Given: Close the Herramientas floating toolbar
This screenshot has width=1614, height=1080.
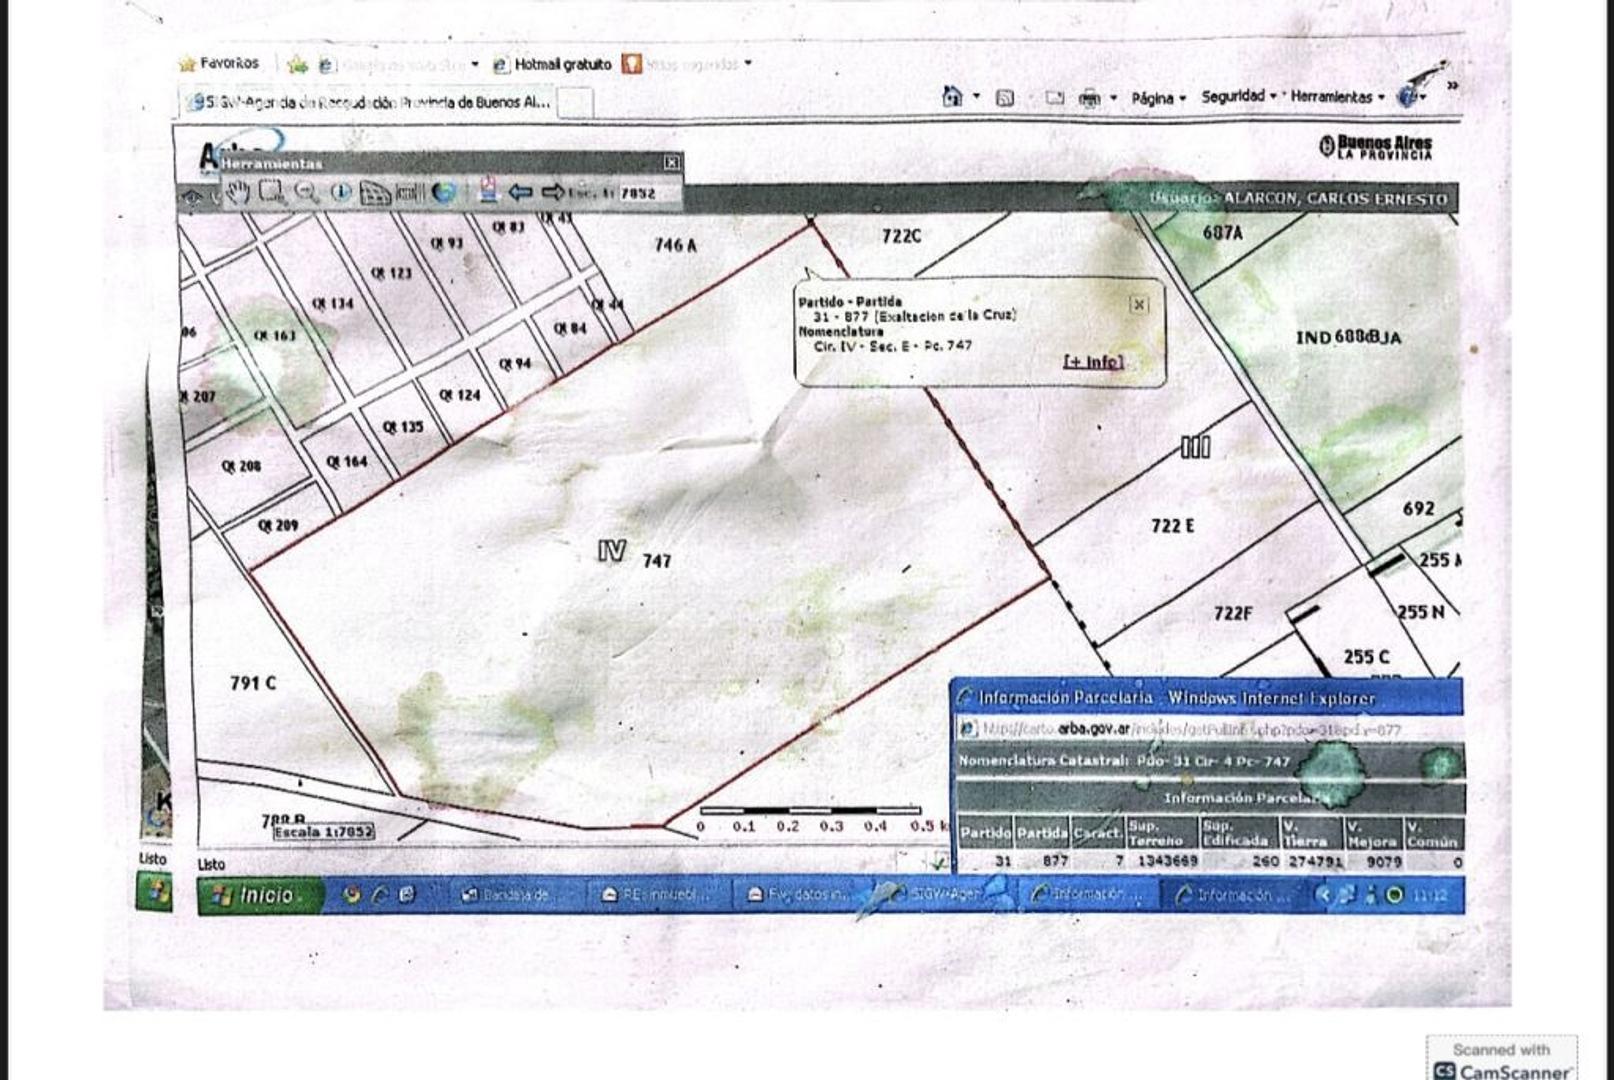Looking at the screenshot, I should [672, 162].
